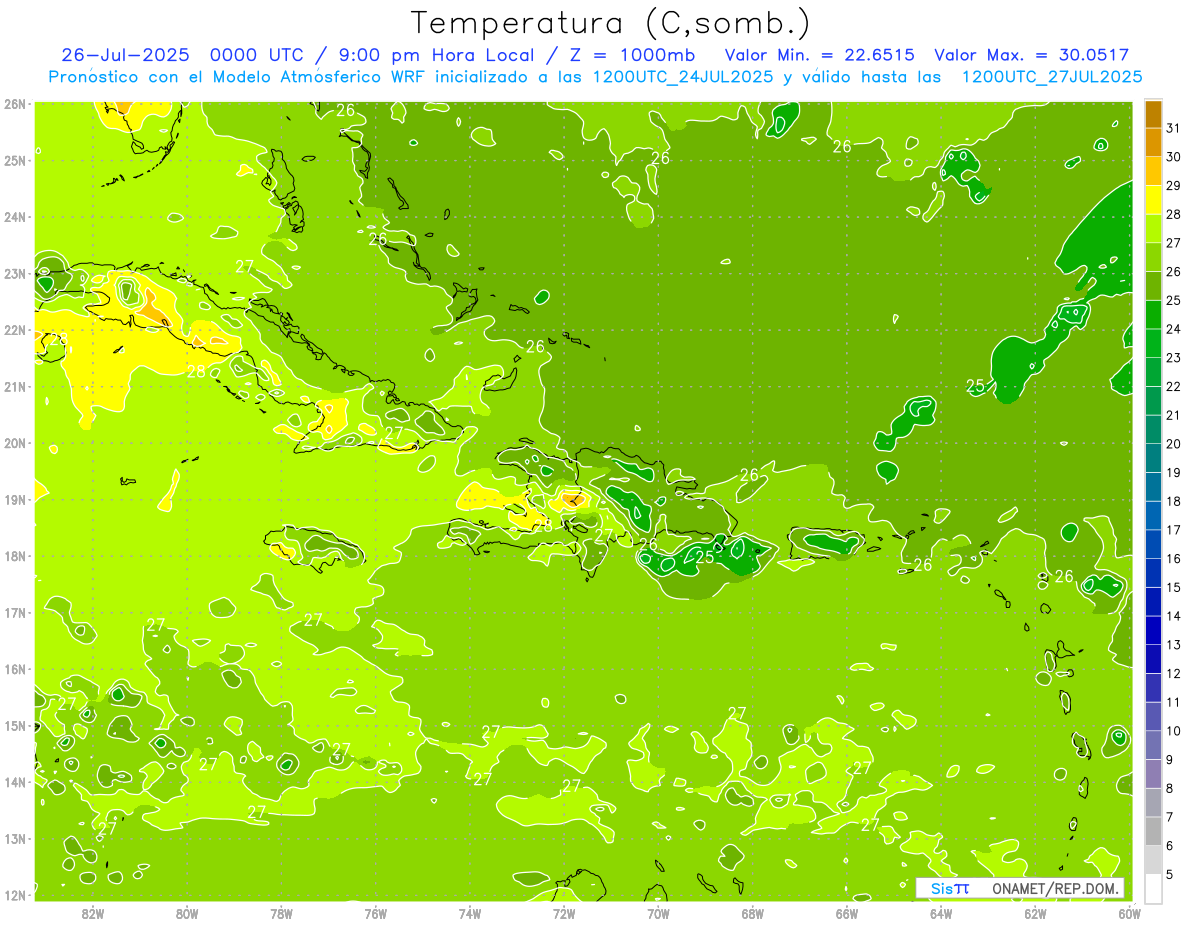Pick the orange swatch between 30 and 31
This screenshot has width=1200, height=927.
pyautogui.click(x=1153, y=142)
